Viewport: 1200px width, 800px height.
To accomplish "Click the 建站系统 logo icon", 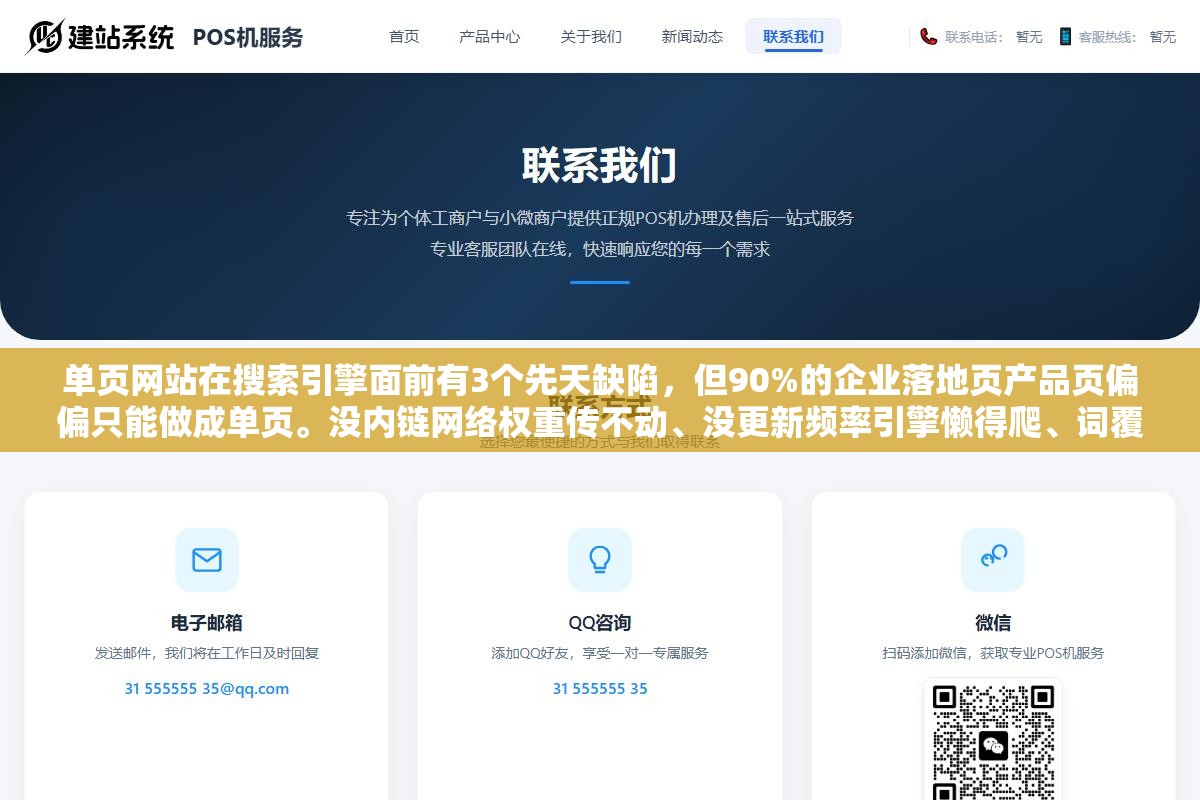I will (101, 37).
